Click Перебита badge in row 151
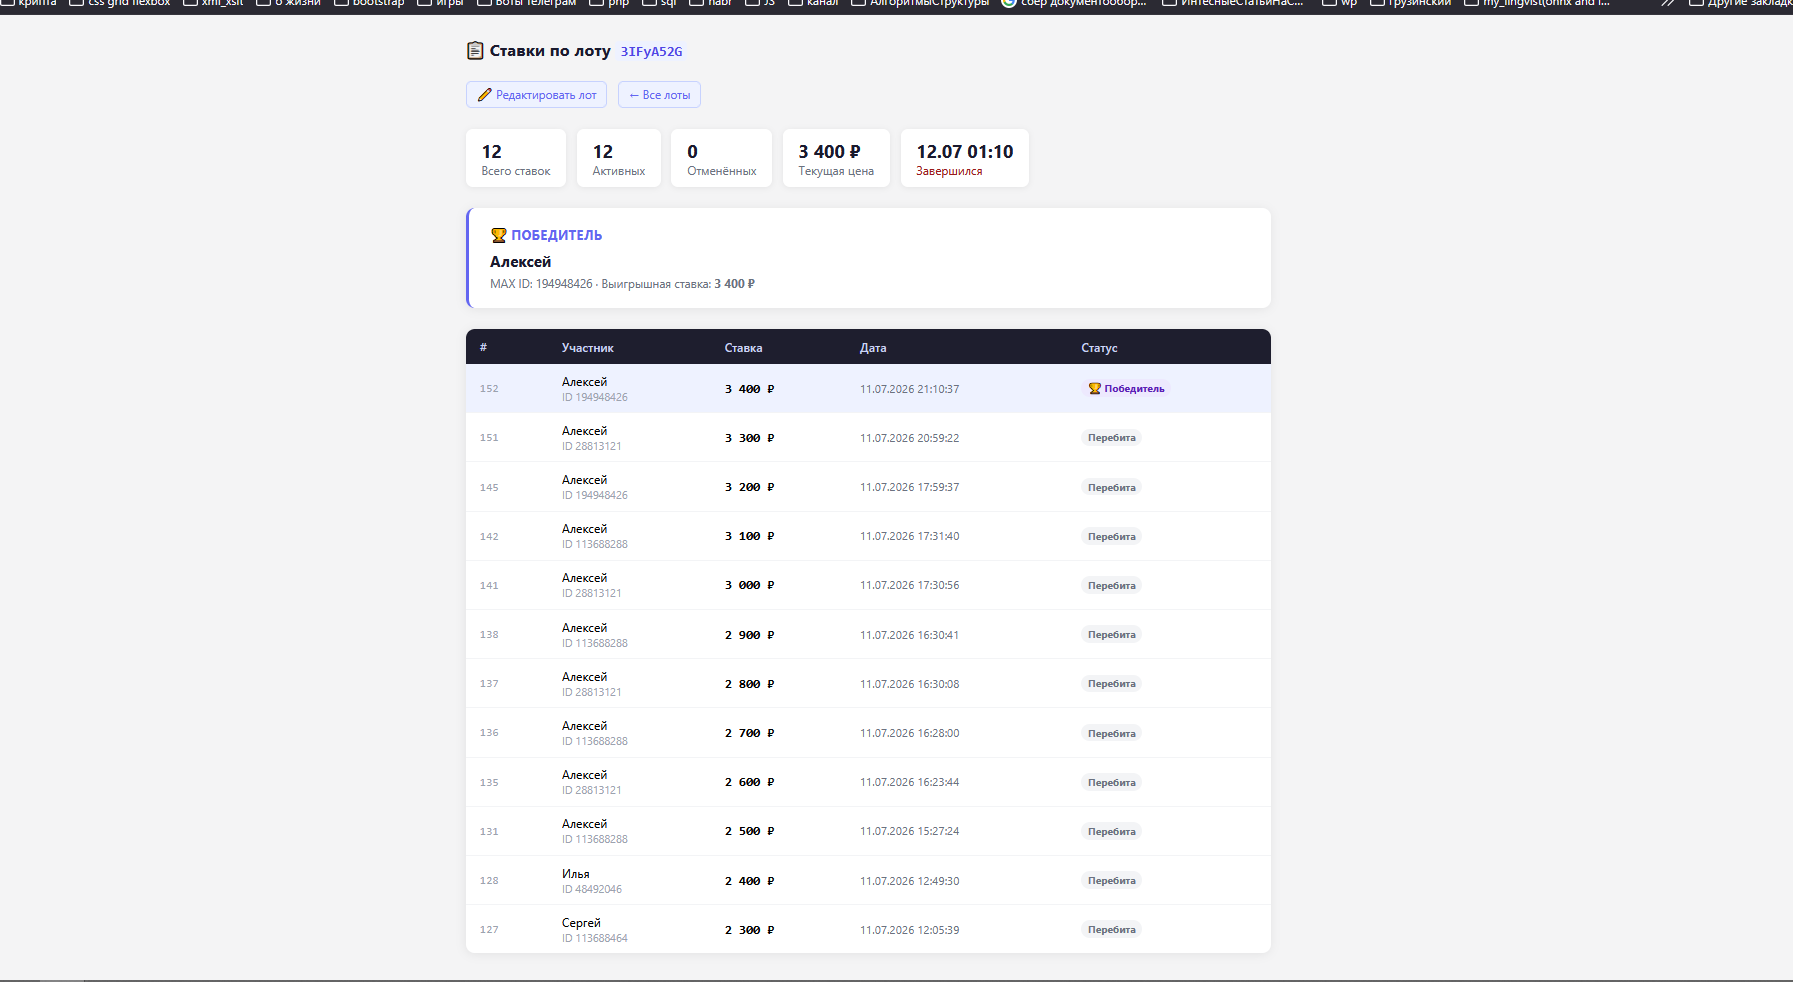Viewport: 1793px width, 982px height. click(1112, 438)
